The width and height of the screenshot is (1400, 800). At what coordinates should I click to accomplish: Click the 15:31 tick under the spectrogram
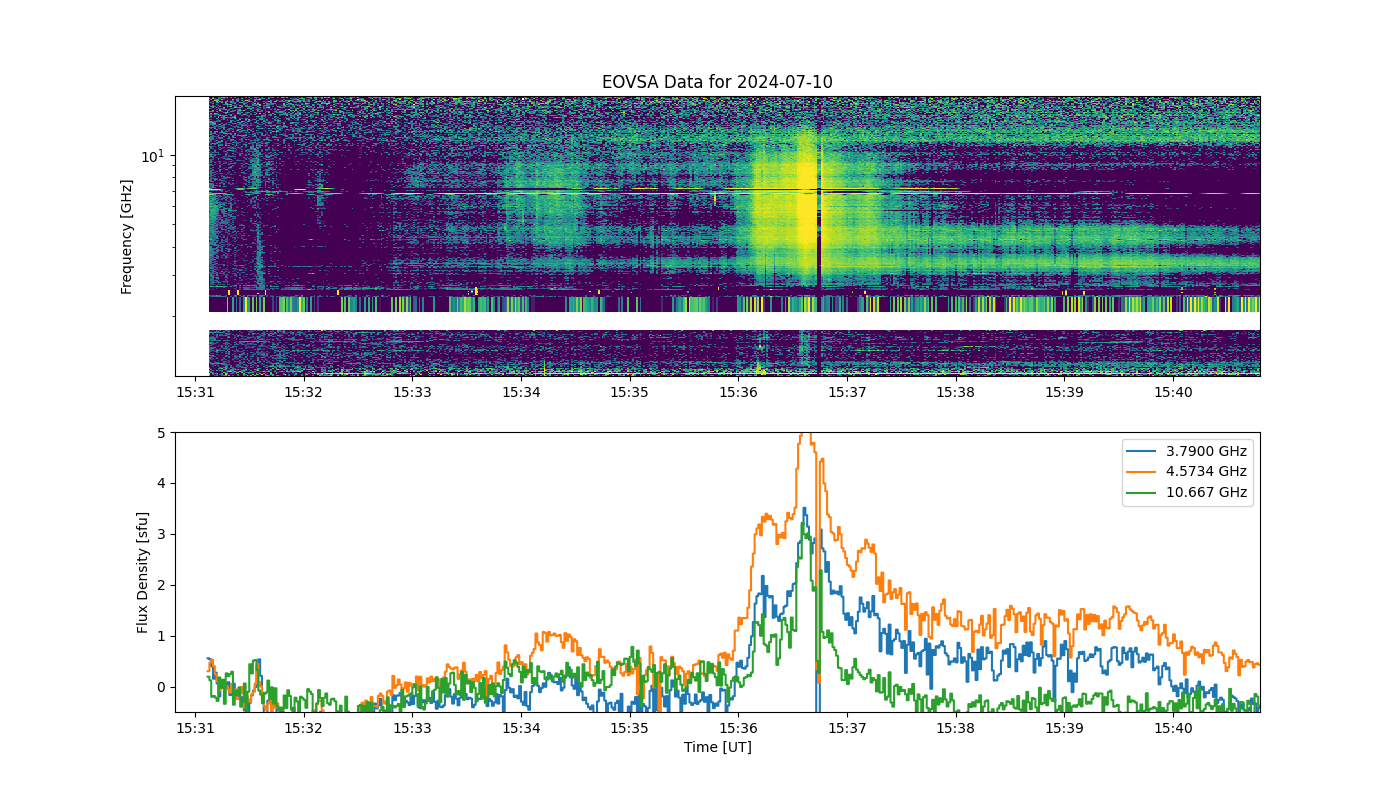click(x=194, y=392)
